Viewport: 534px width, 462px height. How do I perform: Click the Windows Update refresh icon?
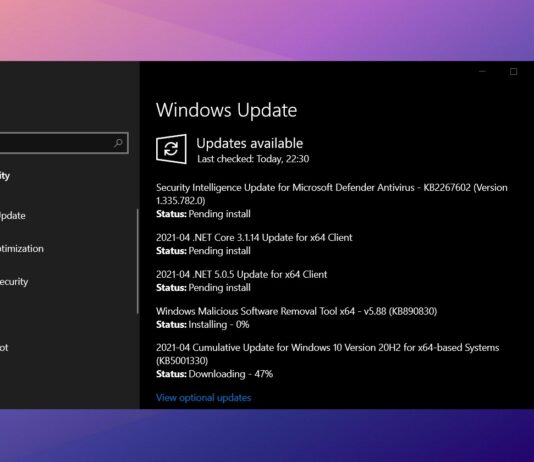coord(171,149)
